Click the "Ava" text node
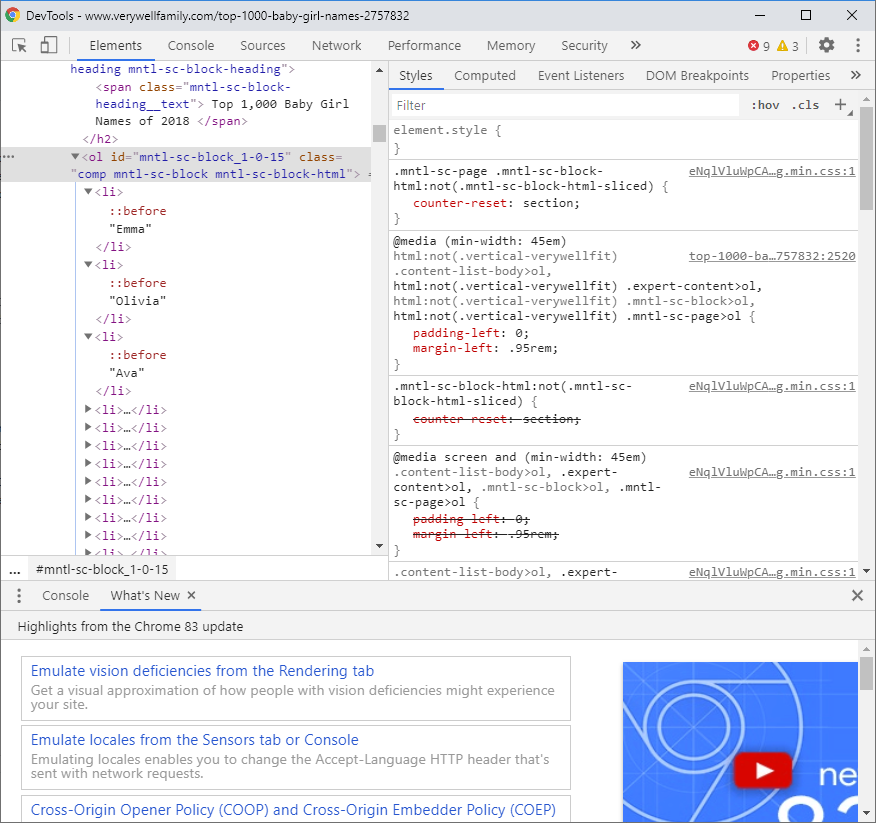 pos(126,373)
